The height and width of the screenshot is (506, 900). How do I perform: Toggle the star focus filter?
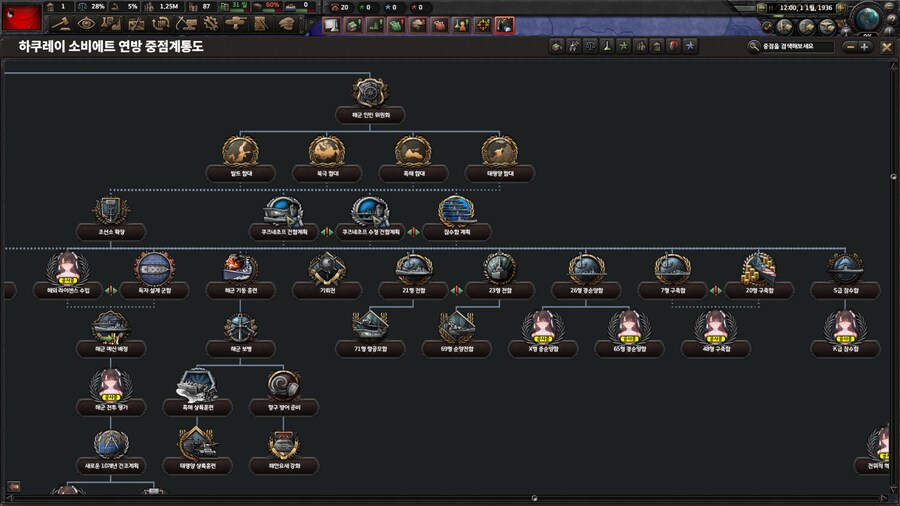click(690, 46)
